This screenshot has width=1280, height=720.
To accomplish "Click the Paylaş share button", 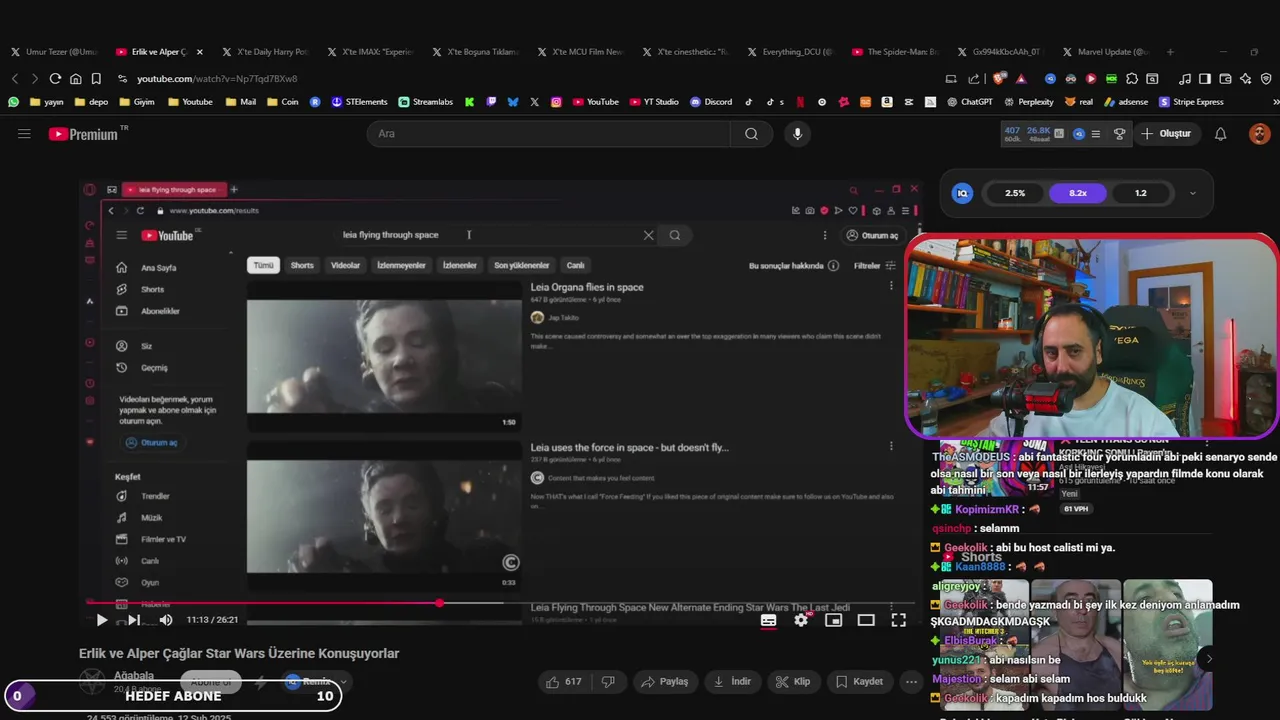I will [x=664, y=681].
